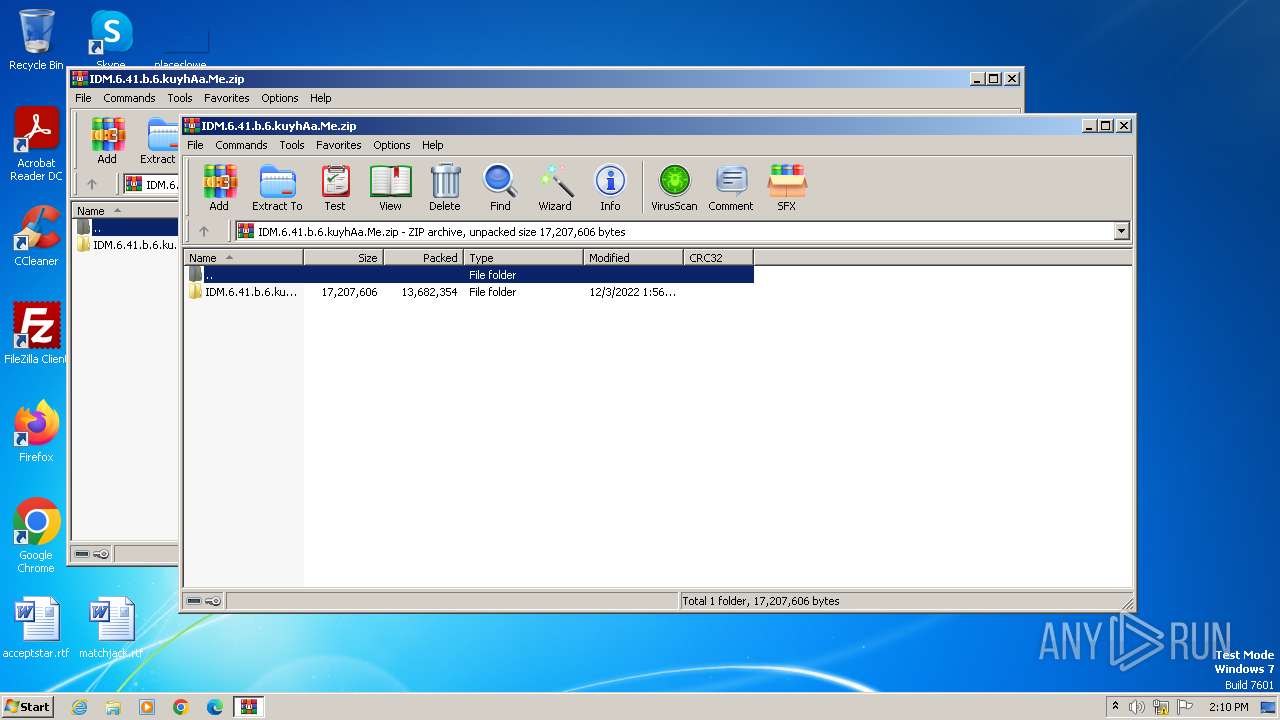The width and height of the screenshot is (1280, 720).
Task: Click the packed size 13,682,354 cell
Action: [429, 292]
